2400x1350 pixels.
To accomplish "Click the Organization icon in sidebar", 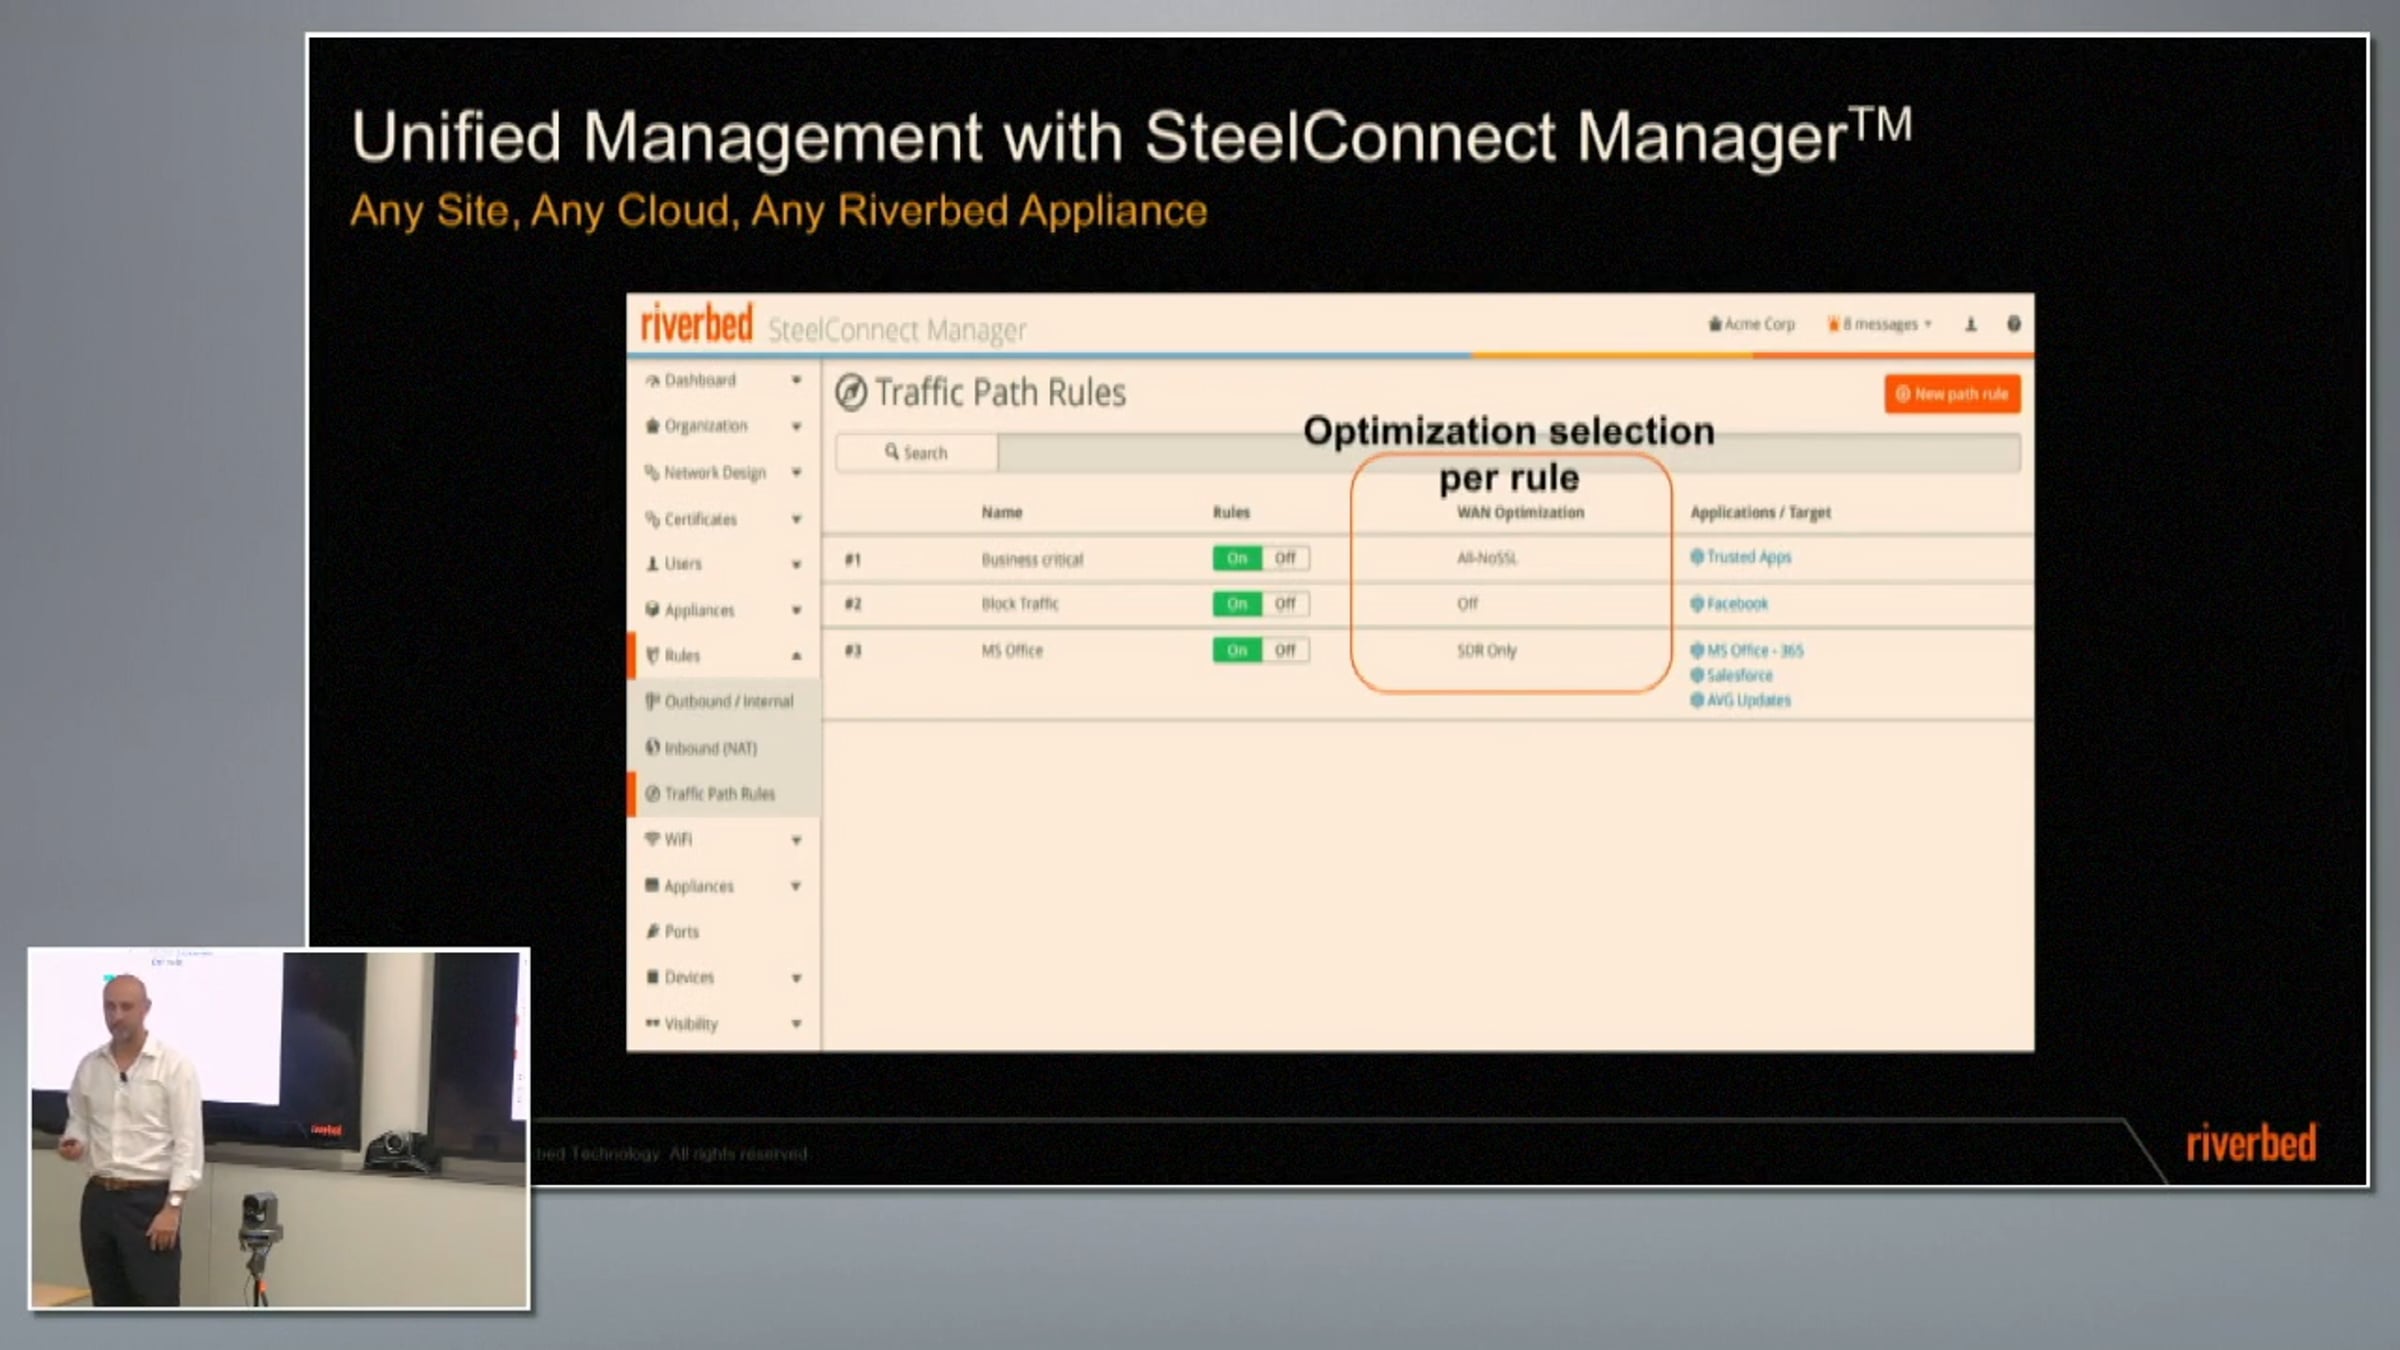I will point(653,426).
